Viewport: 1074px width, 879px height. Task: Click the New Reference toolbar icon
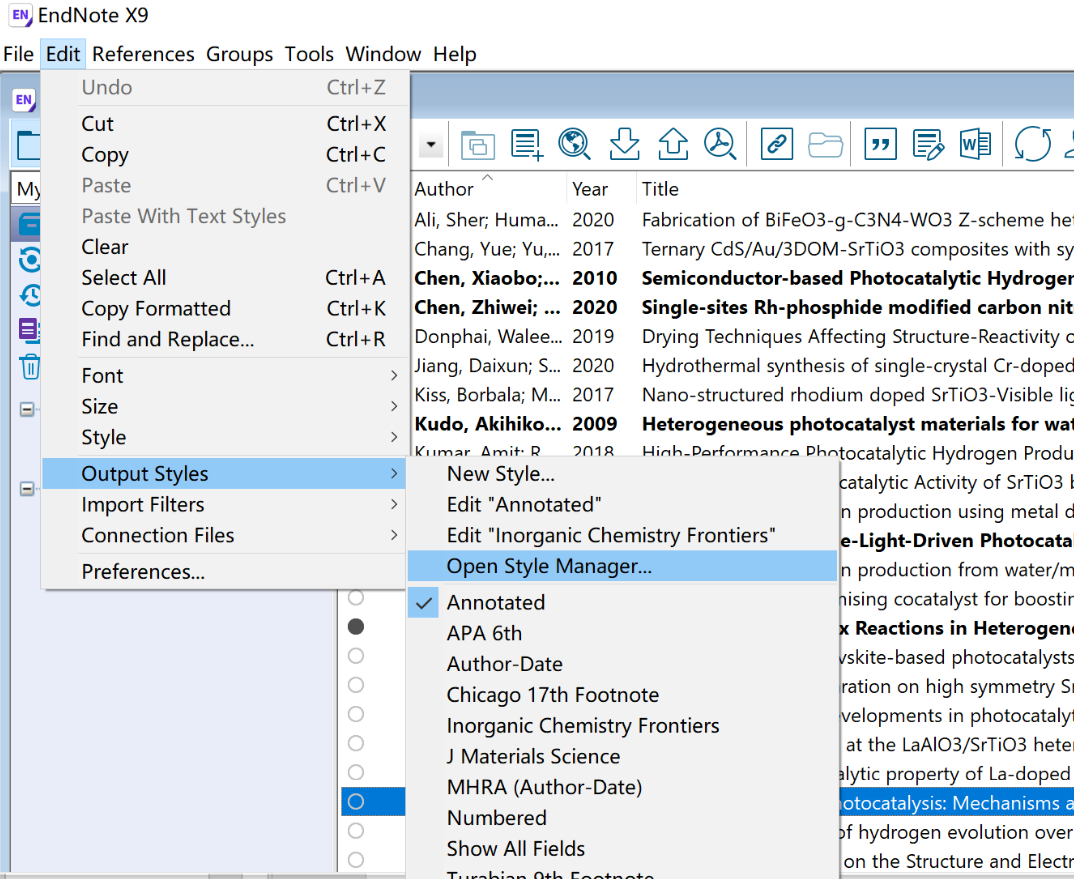[527, 145]
